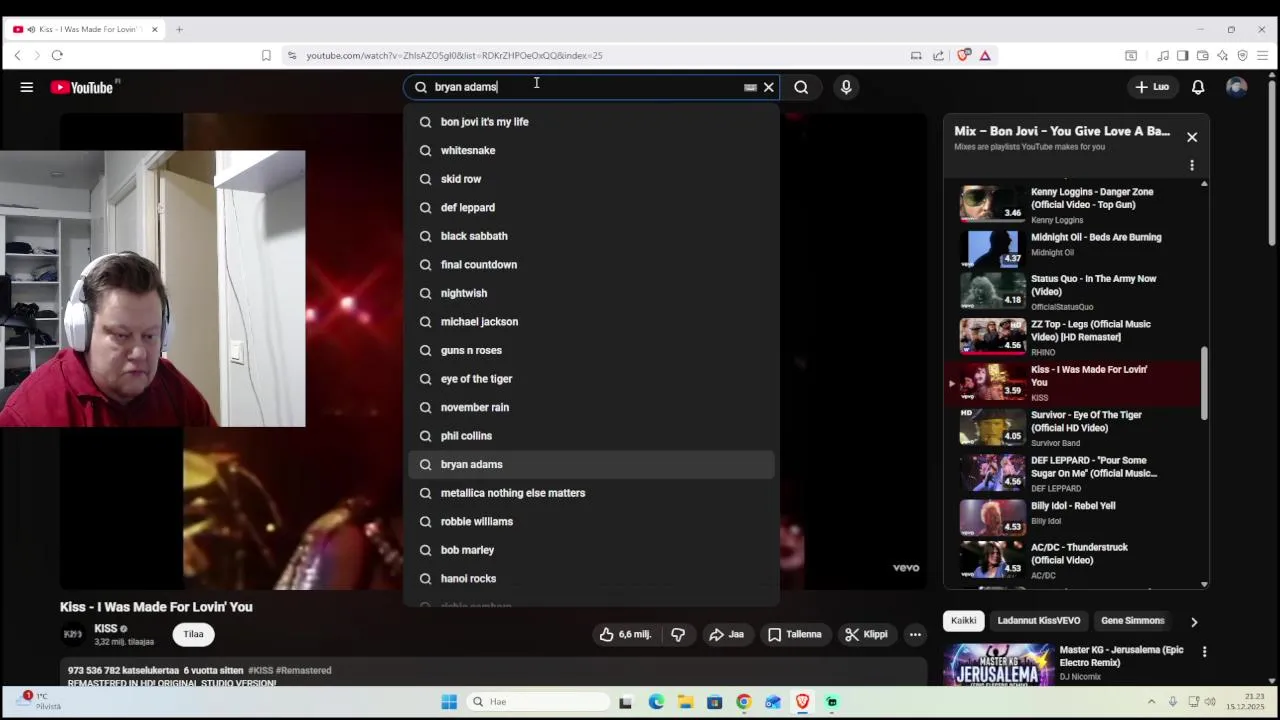Dislike the video with thumbs down
The width and height of the screenshot is (1280, 720).
coord(678,634)
